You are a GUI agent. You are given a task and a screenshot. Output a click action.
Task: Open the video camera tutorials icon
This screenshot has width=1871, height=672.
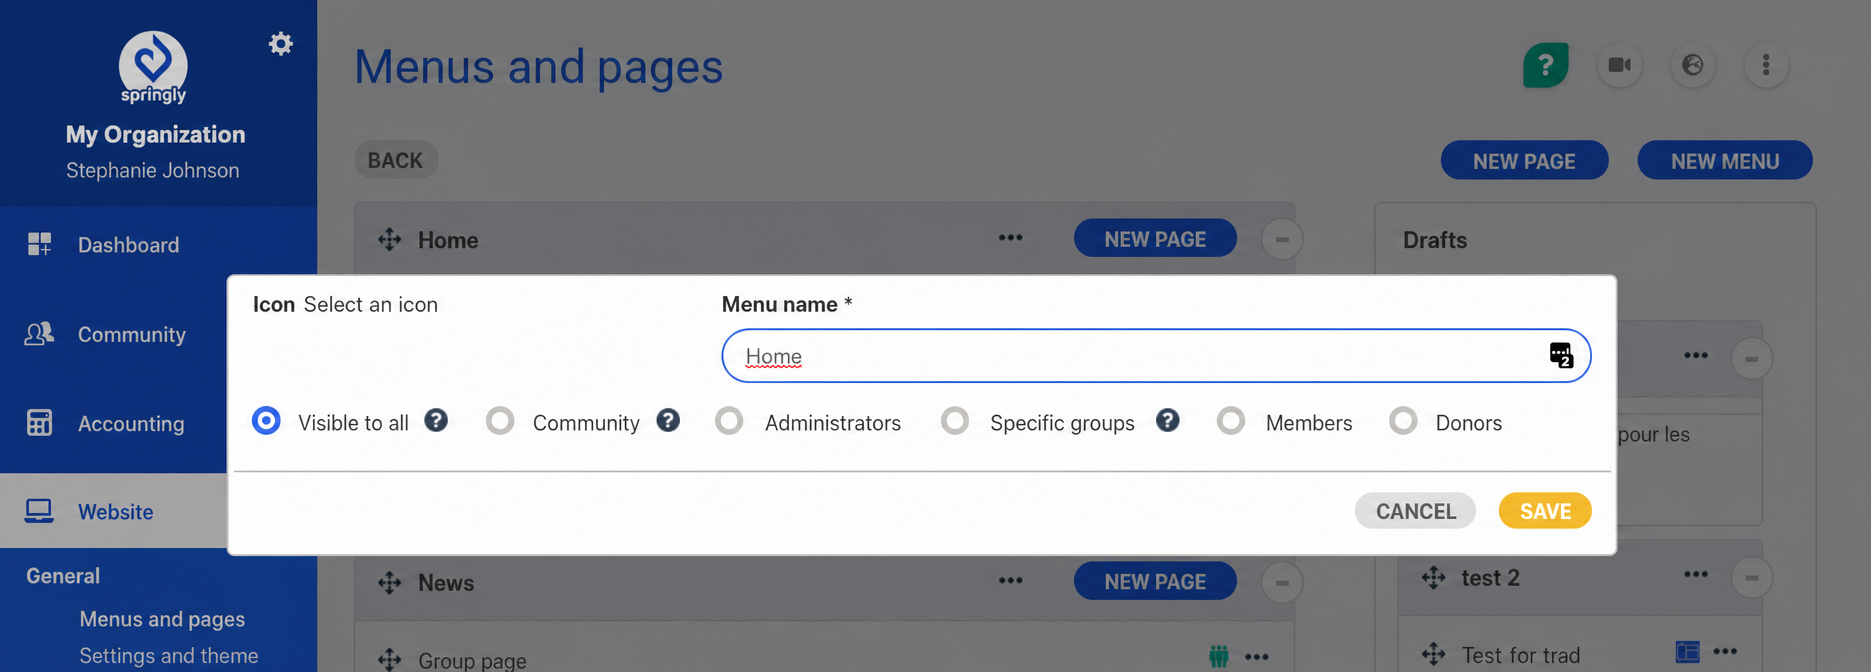pyautogui.click(x=1619, y=66)
